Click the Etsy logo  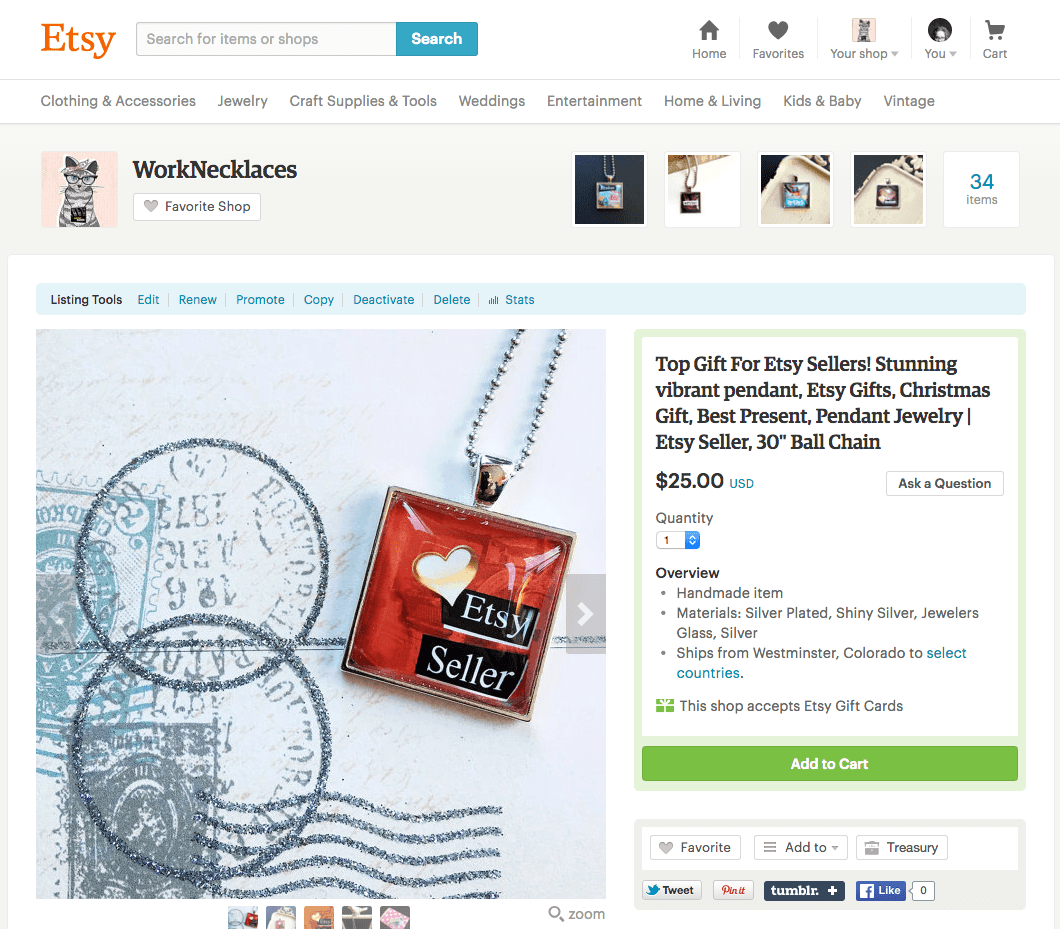click(x=78, y=39)
